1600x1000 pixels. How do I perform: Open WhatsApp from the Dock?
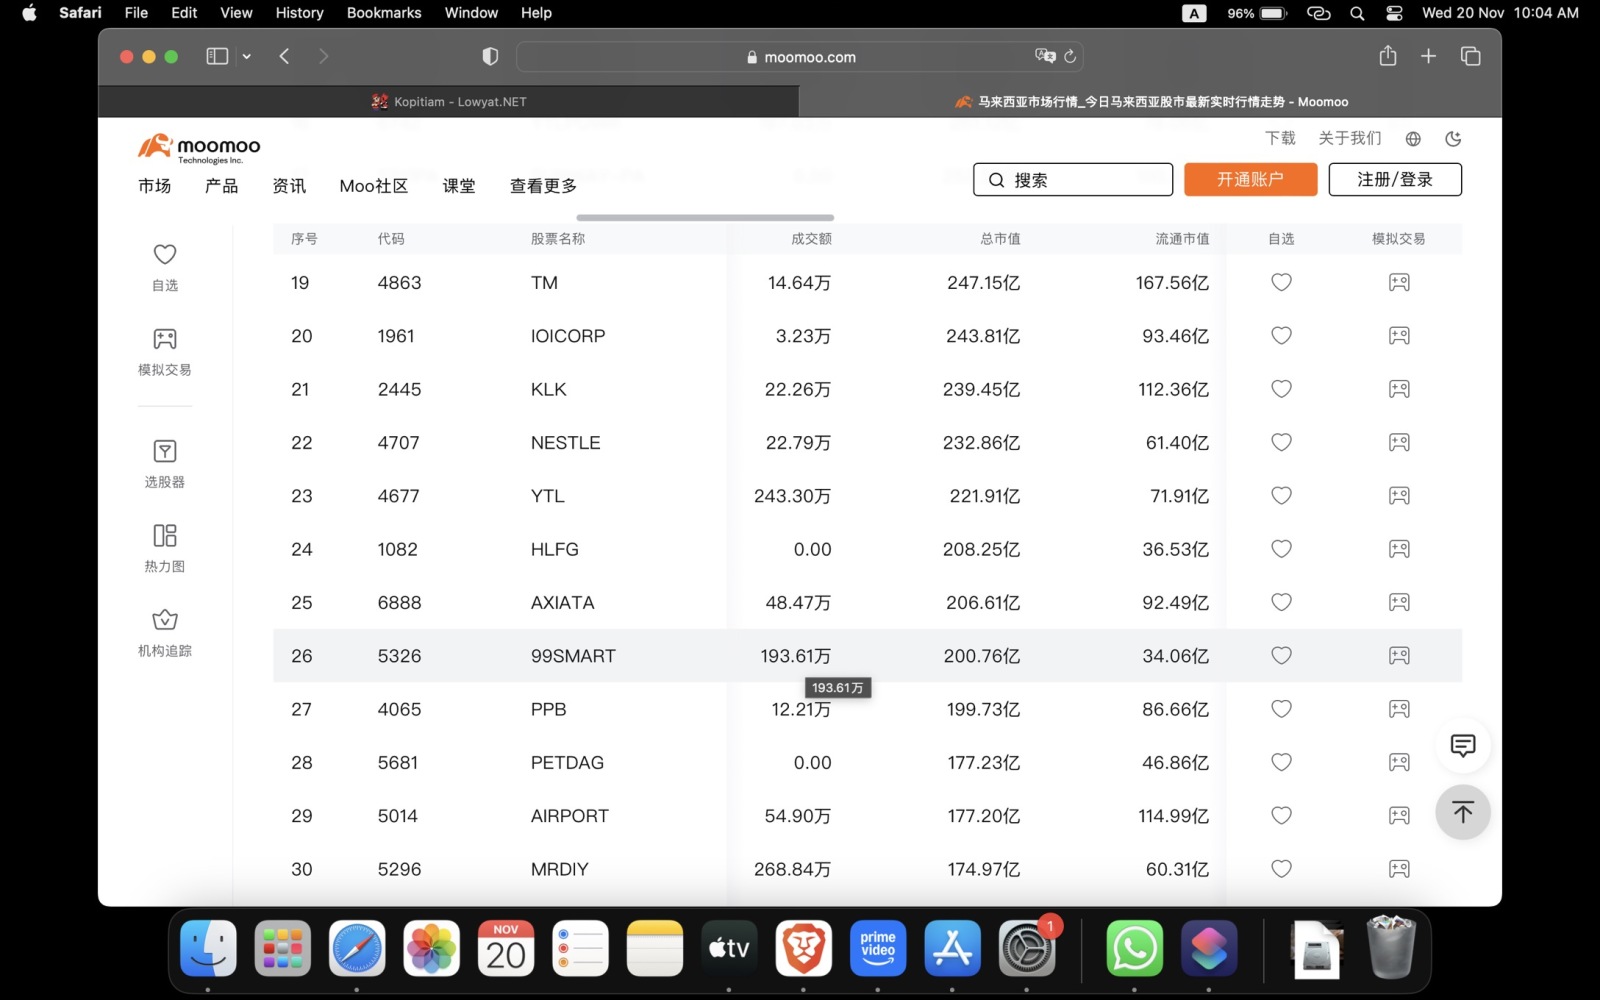click(x=1134, y=948)
